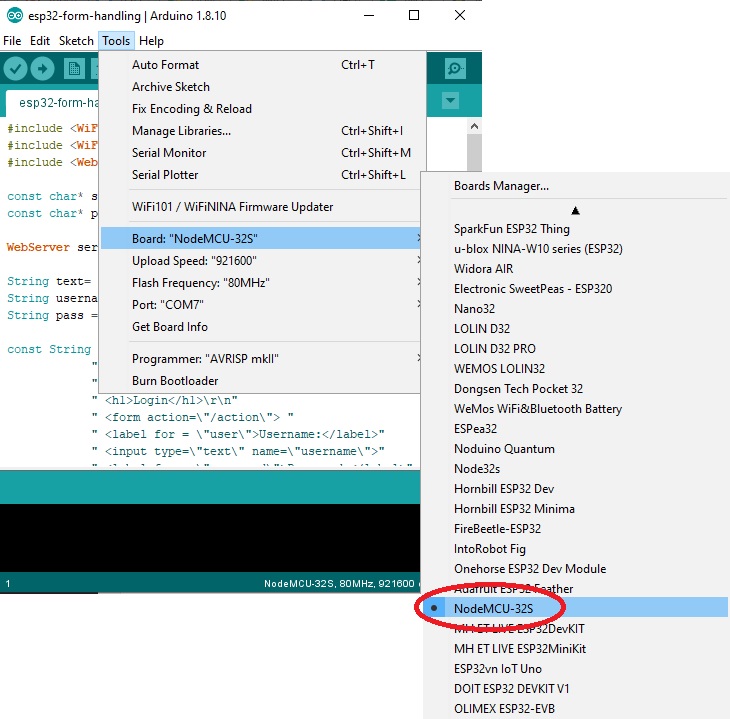
Task: Select Widora AIR board
Action: coord(575,269)
